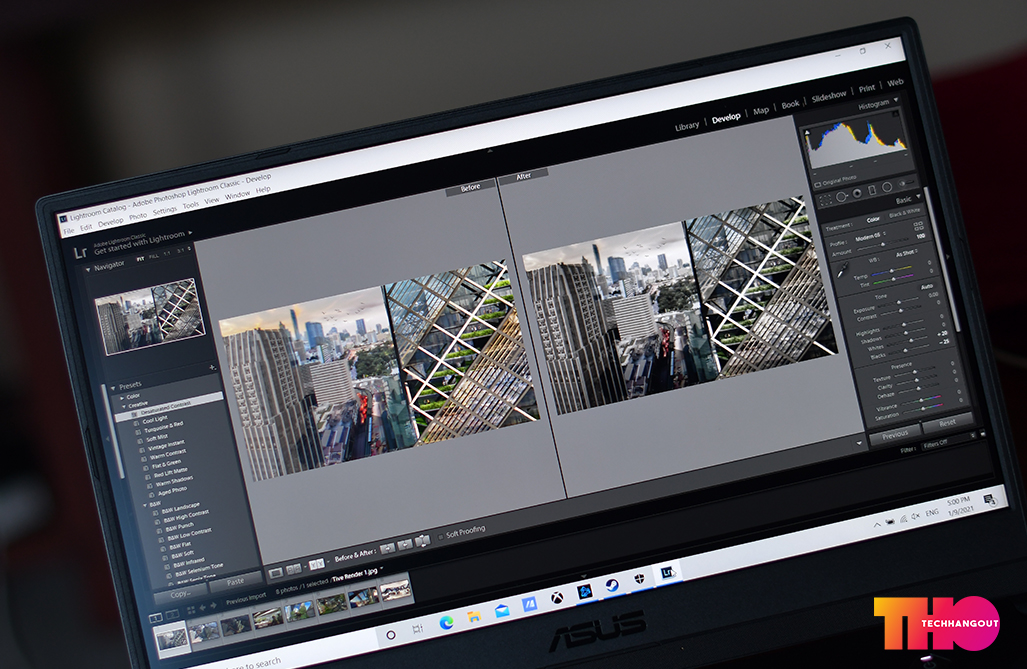
Task: Click the Reset button
Action: pyautogui.click(x=947, y=423)
